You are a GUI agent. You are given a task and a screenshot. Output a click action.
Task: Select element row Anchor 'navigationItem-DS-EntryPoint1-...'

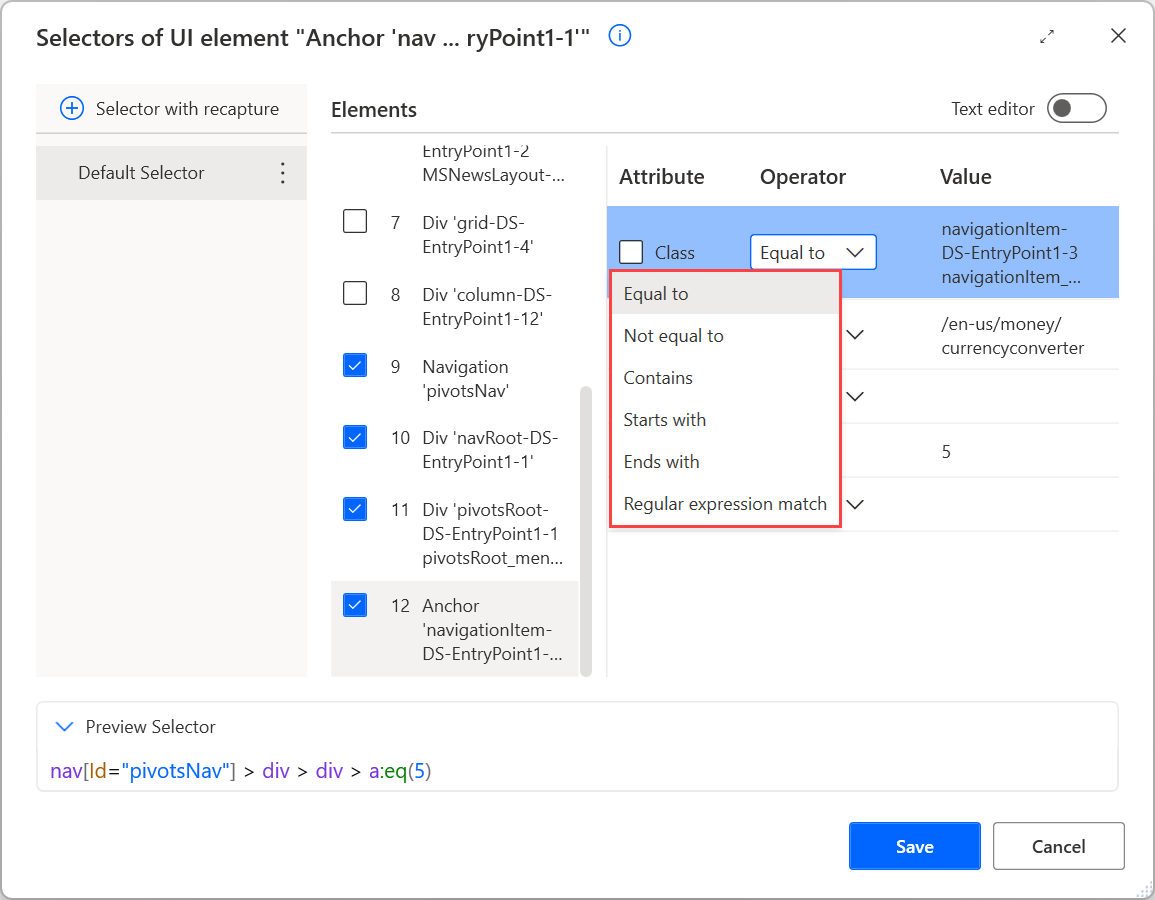[x=455, y=629]
